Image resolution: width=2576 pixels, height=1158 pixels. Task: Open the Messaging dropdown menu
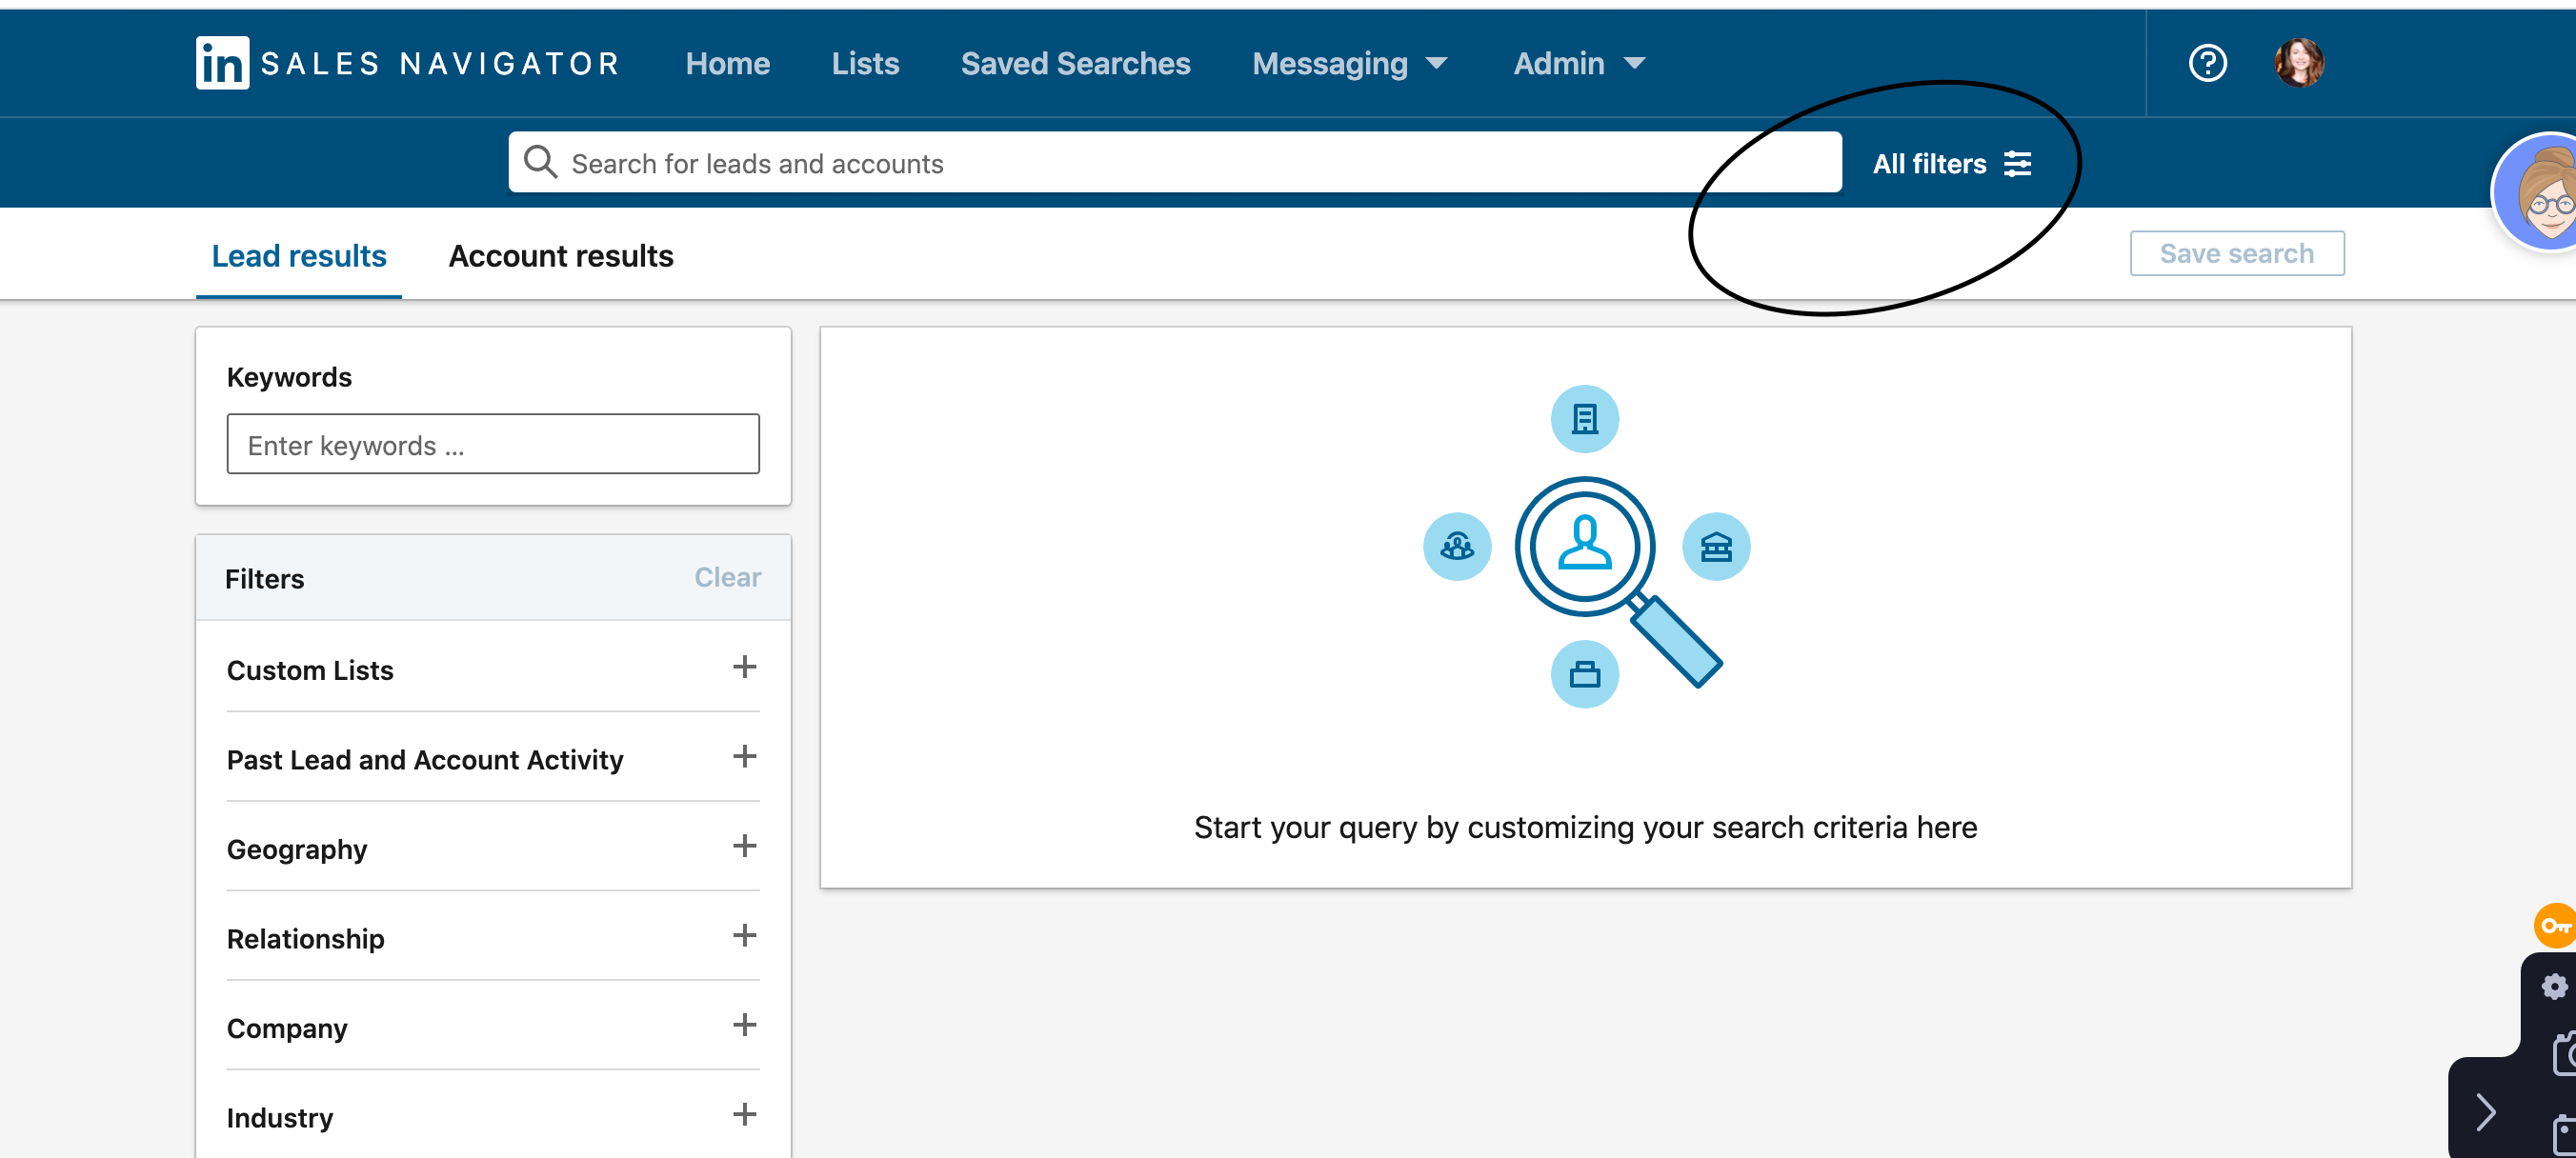(x=1350, y=63)
